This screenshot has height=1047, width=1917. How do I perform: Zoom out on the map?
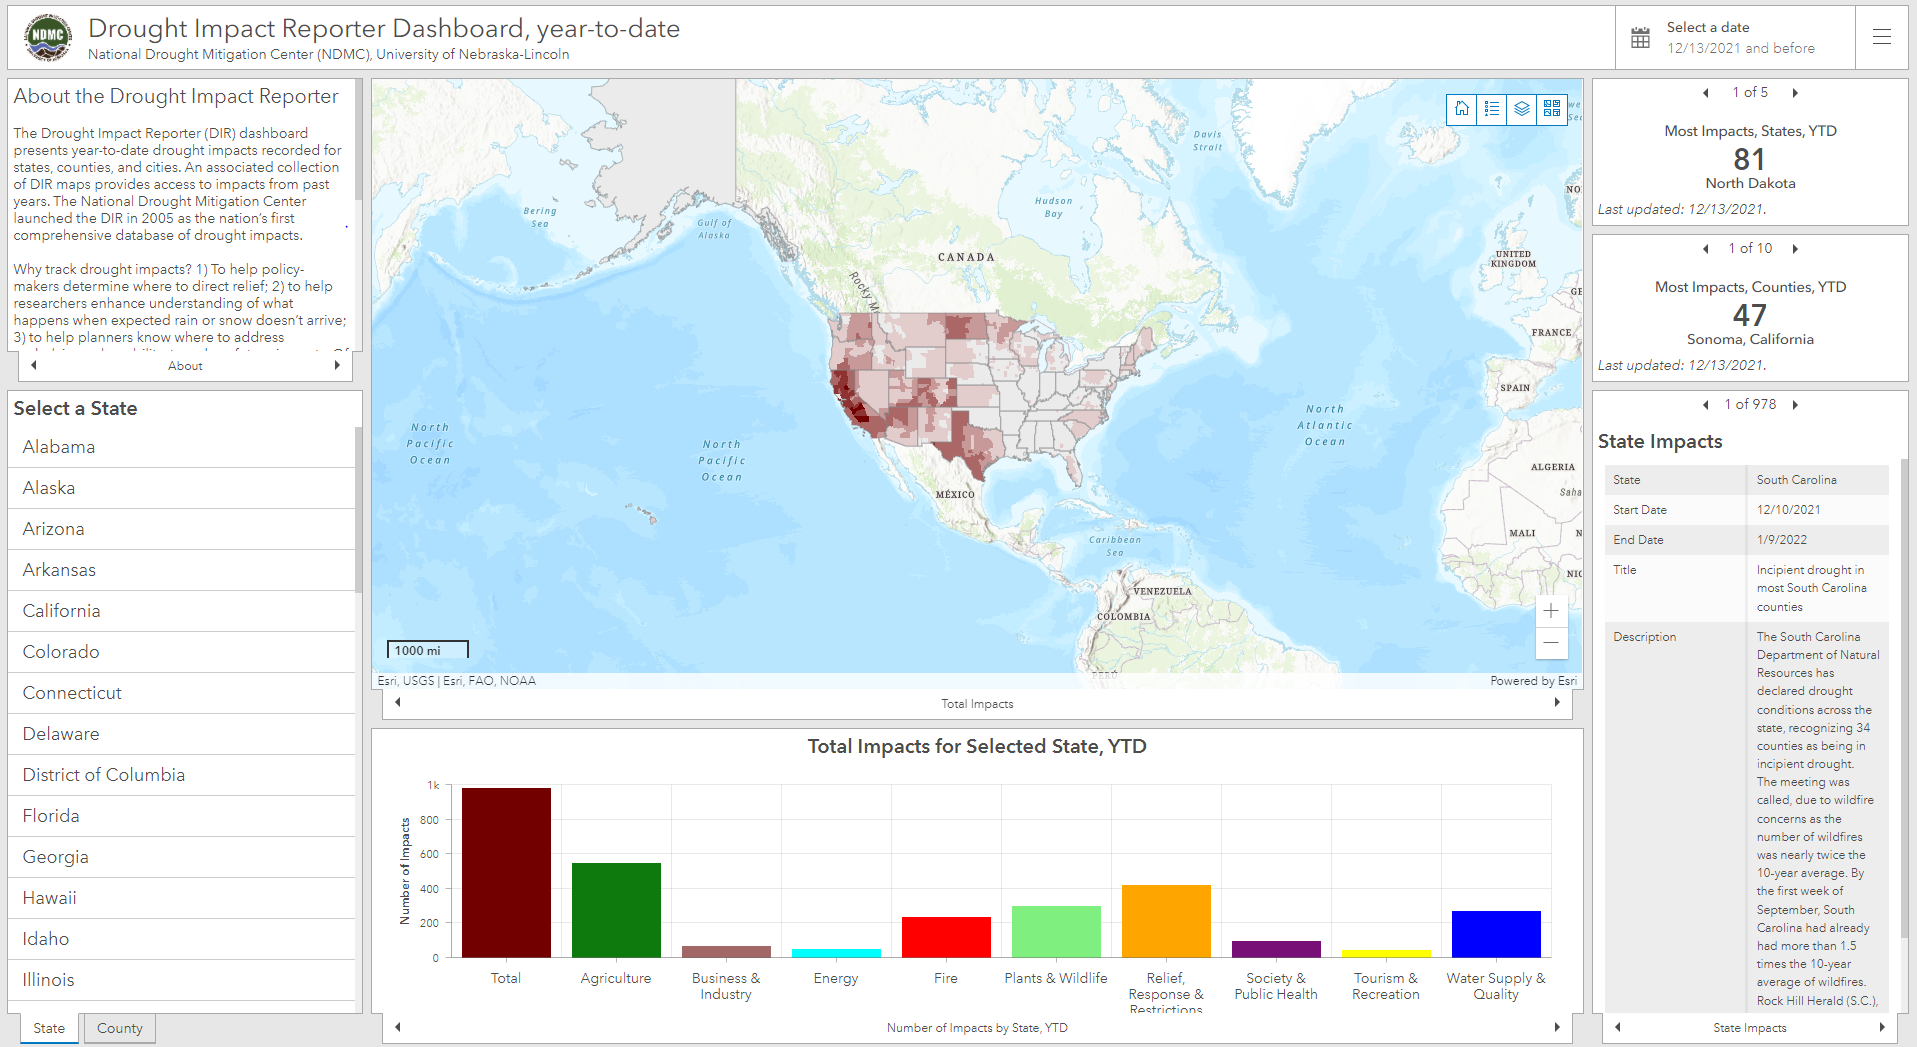[1551, 643]
